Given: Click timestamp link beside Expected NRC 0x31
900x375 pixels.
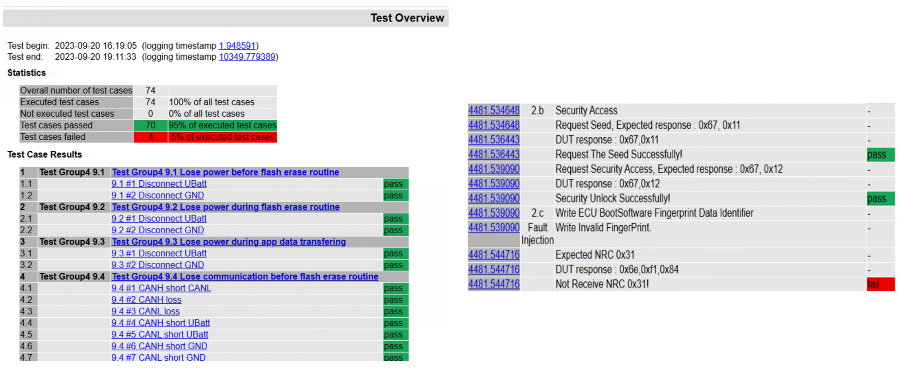Looking at the screenshot, I should point(494,254).
